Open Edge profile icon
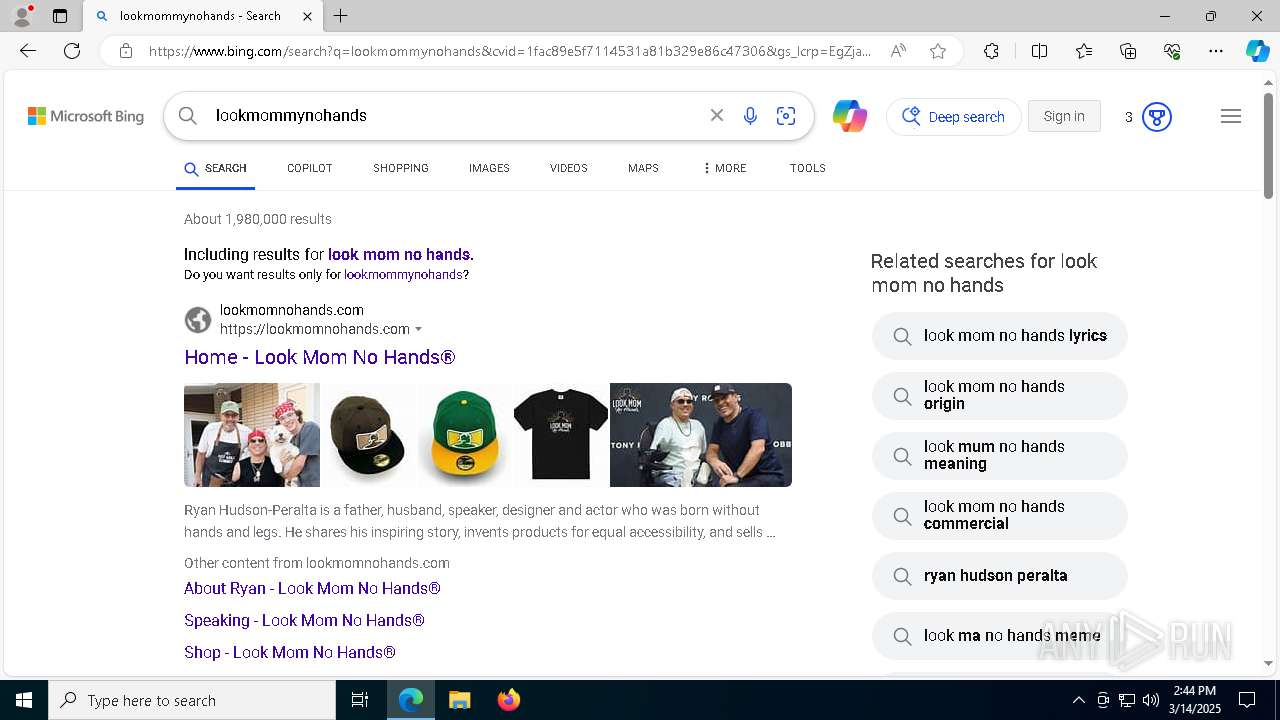This screenshot has height=720, width=1280. (22, 16)
